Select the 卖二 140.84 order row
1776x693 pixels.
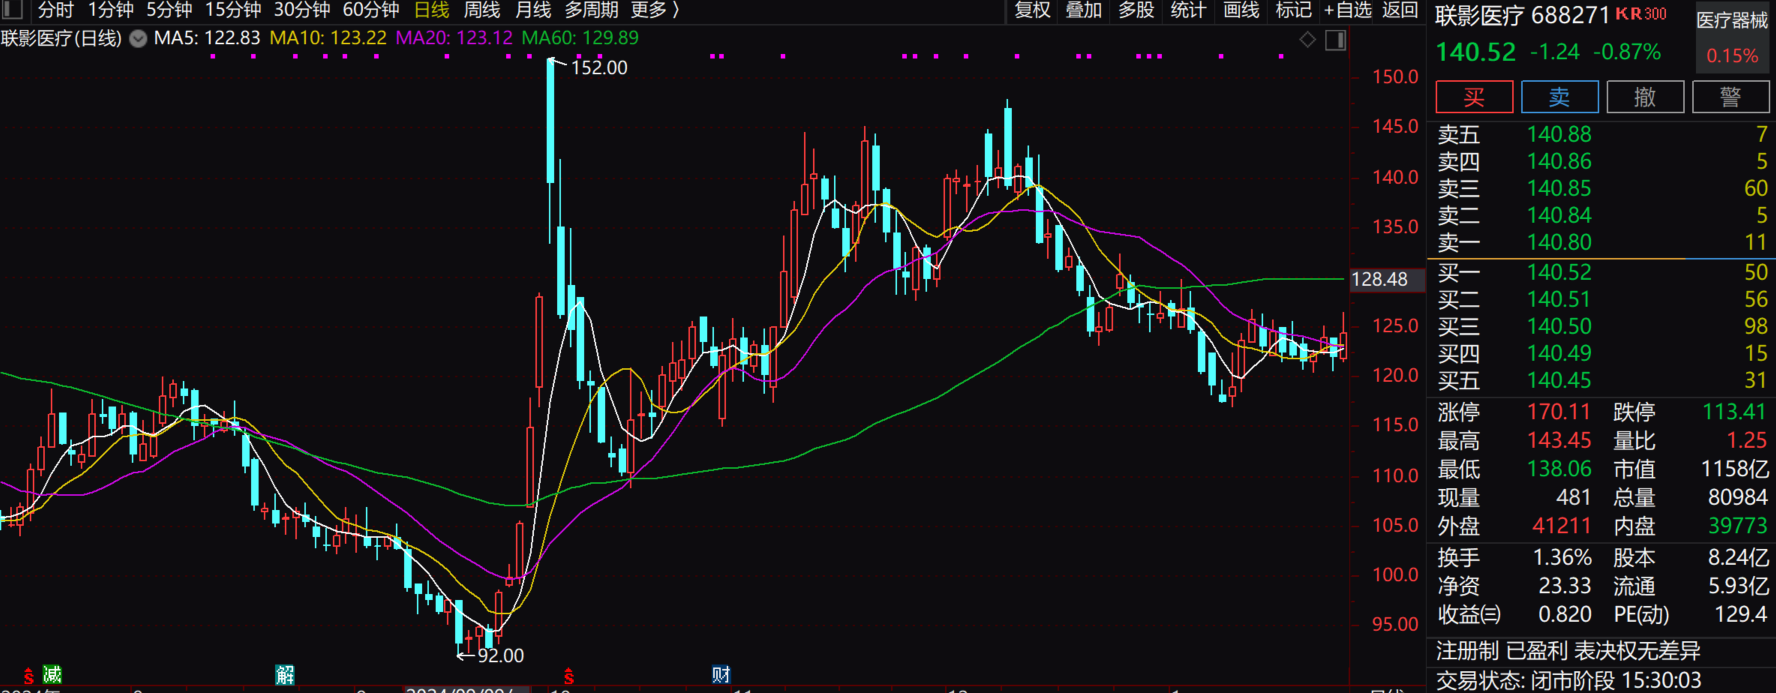coord(1602,215)
